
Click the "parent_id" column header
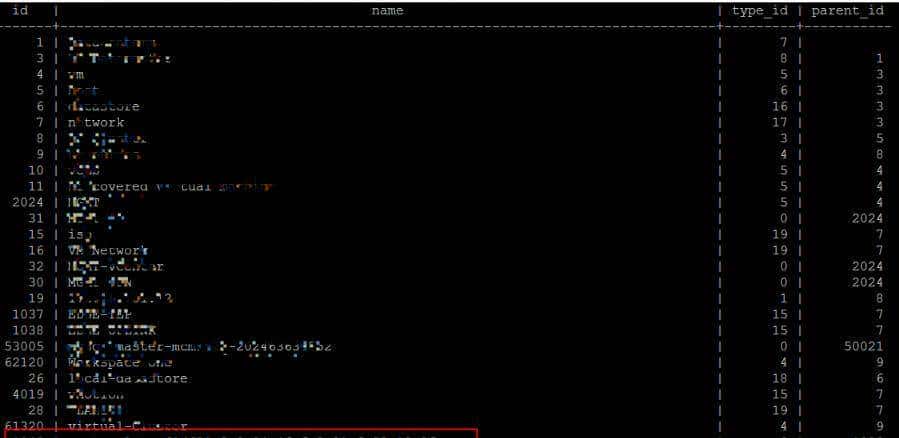point(847,10)
